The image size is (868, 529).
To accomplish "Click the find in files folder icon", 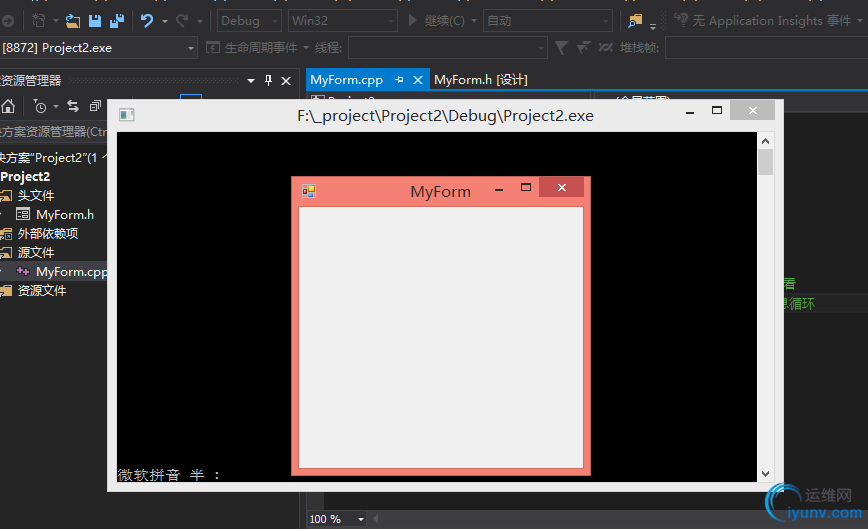I will coord(635,21).
